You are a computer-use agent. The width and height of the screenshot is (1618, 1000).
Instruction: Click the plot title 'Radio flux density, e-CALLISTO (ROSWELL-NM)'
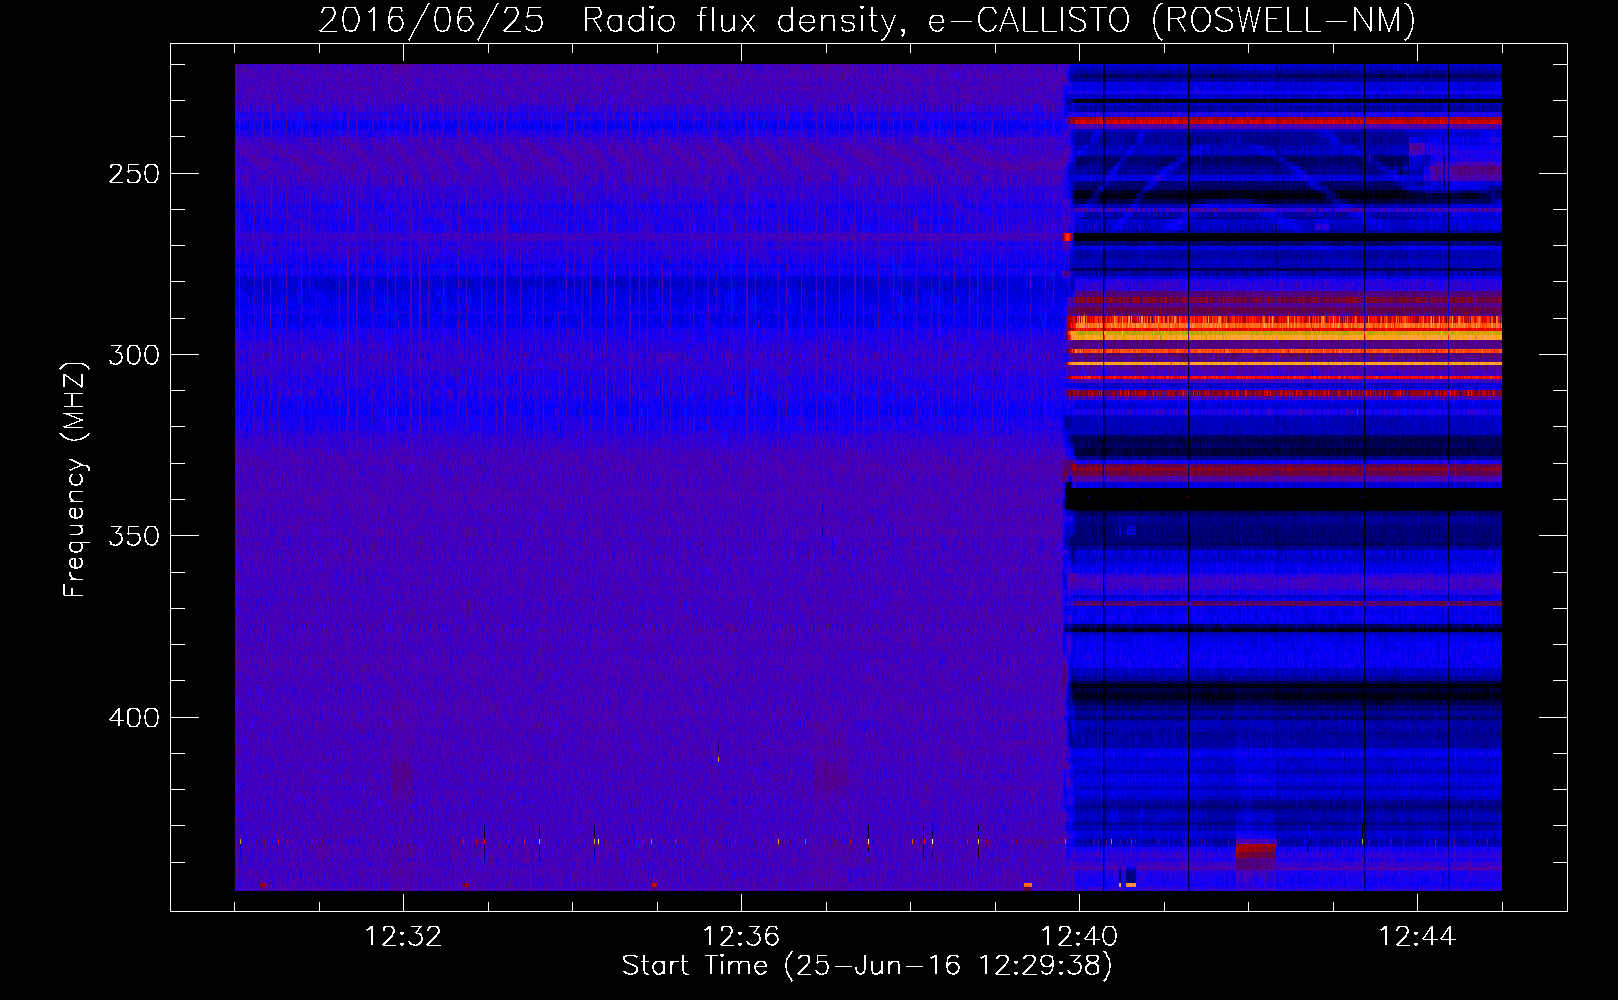pyautogui.click(x=999, y=20)
